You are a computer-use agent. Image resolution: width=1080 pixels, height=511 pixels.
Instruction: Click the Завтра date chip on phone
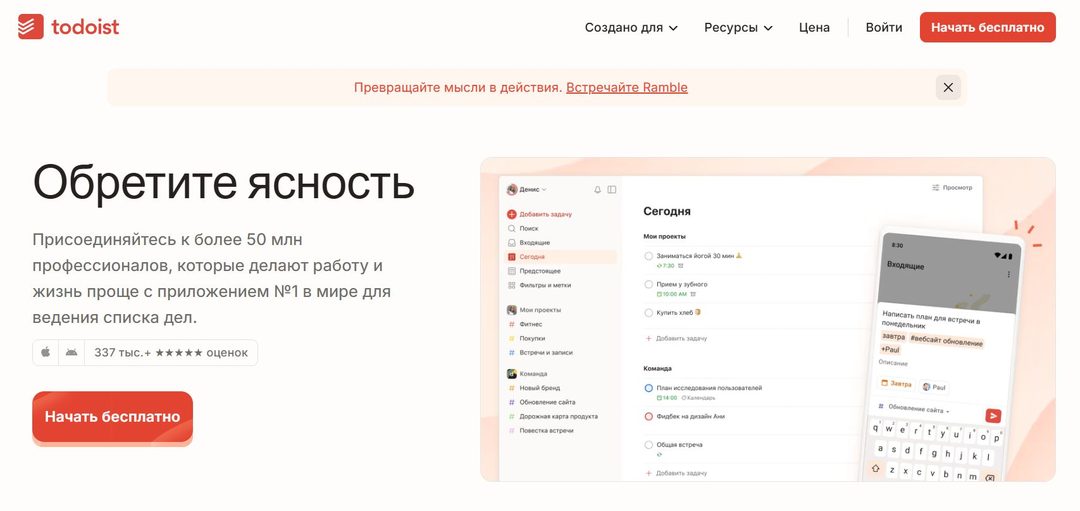coord(897,384)
